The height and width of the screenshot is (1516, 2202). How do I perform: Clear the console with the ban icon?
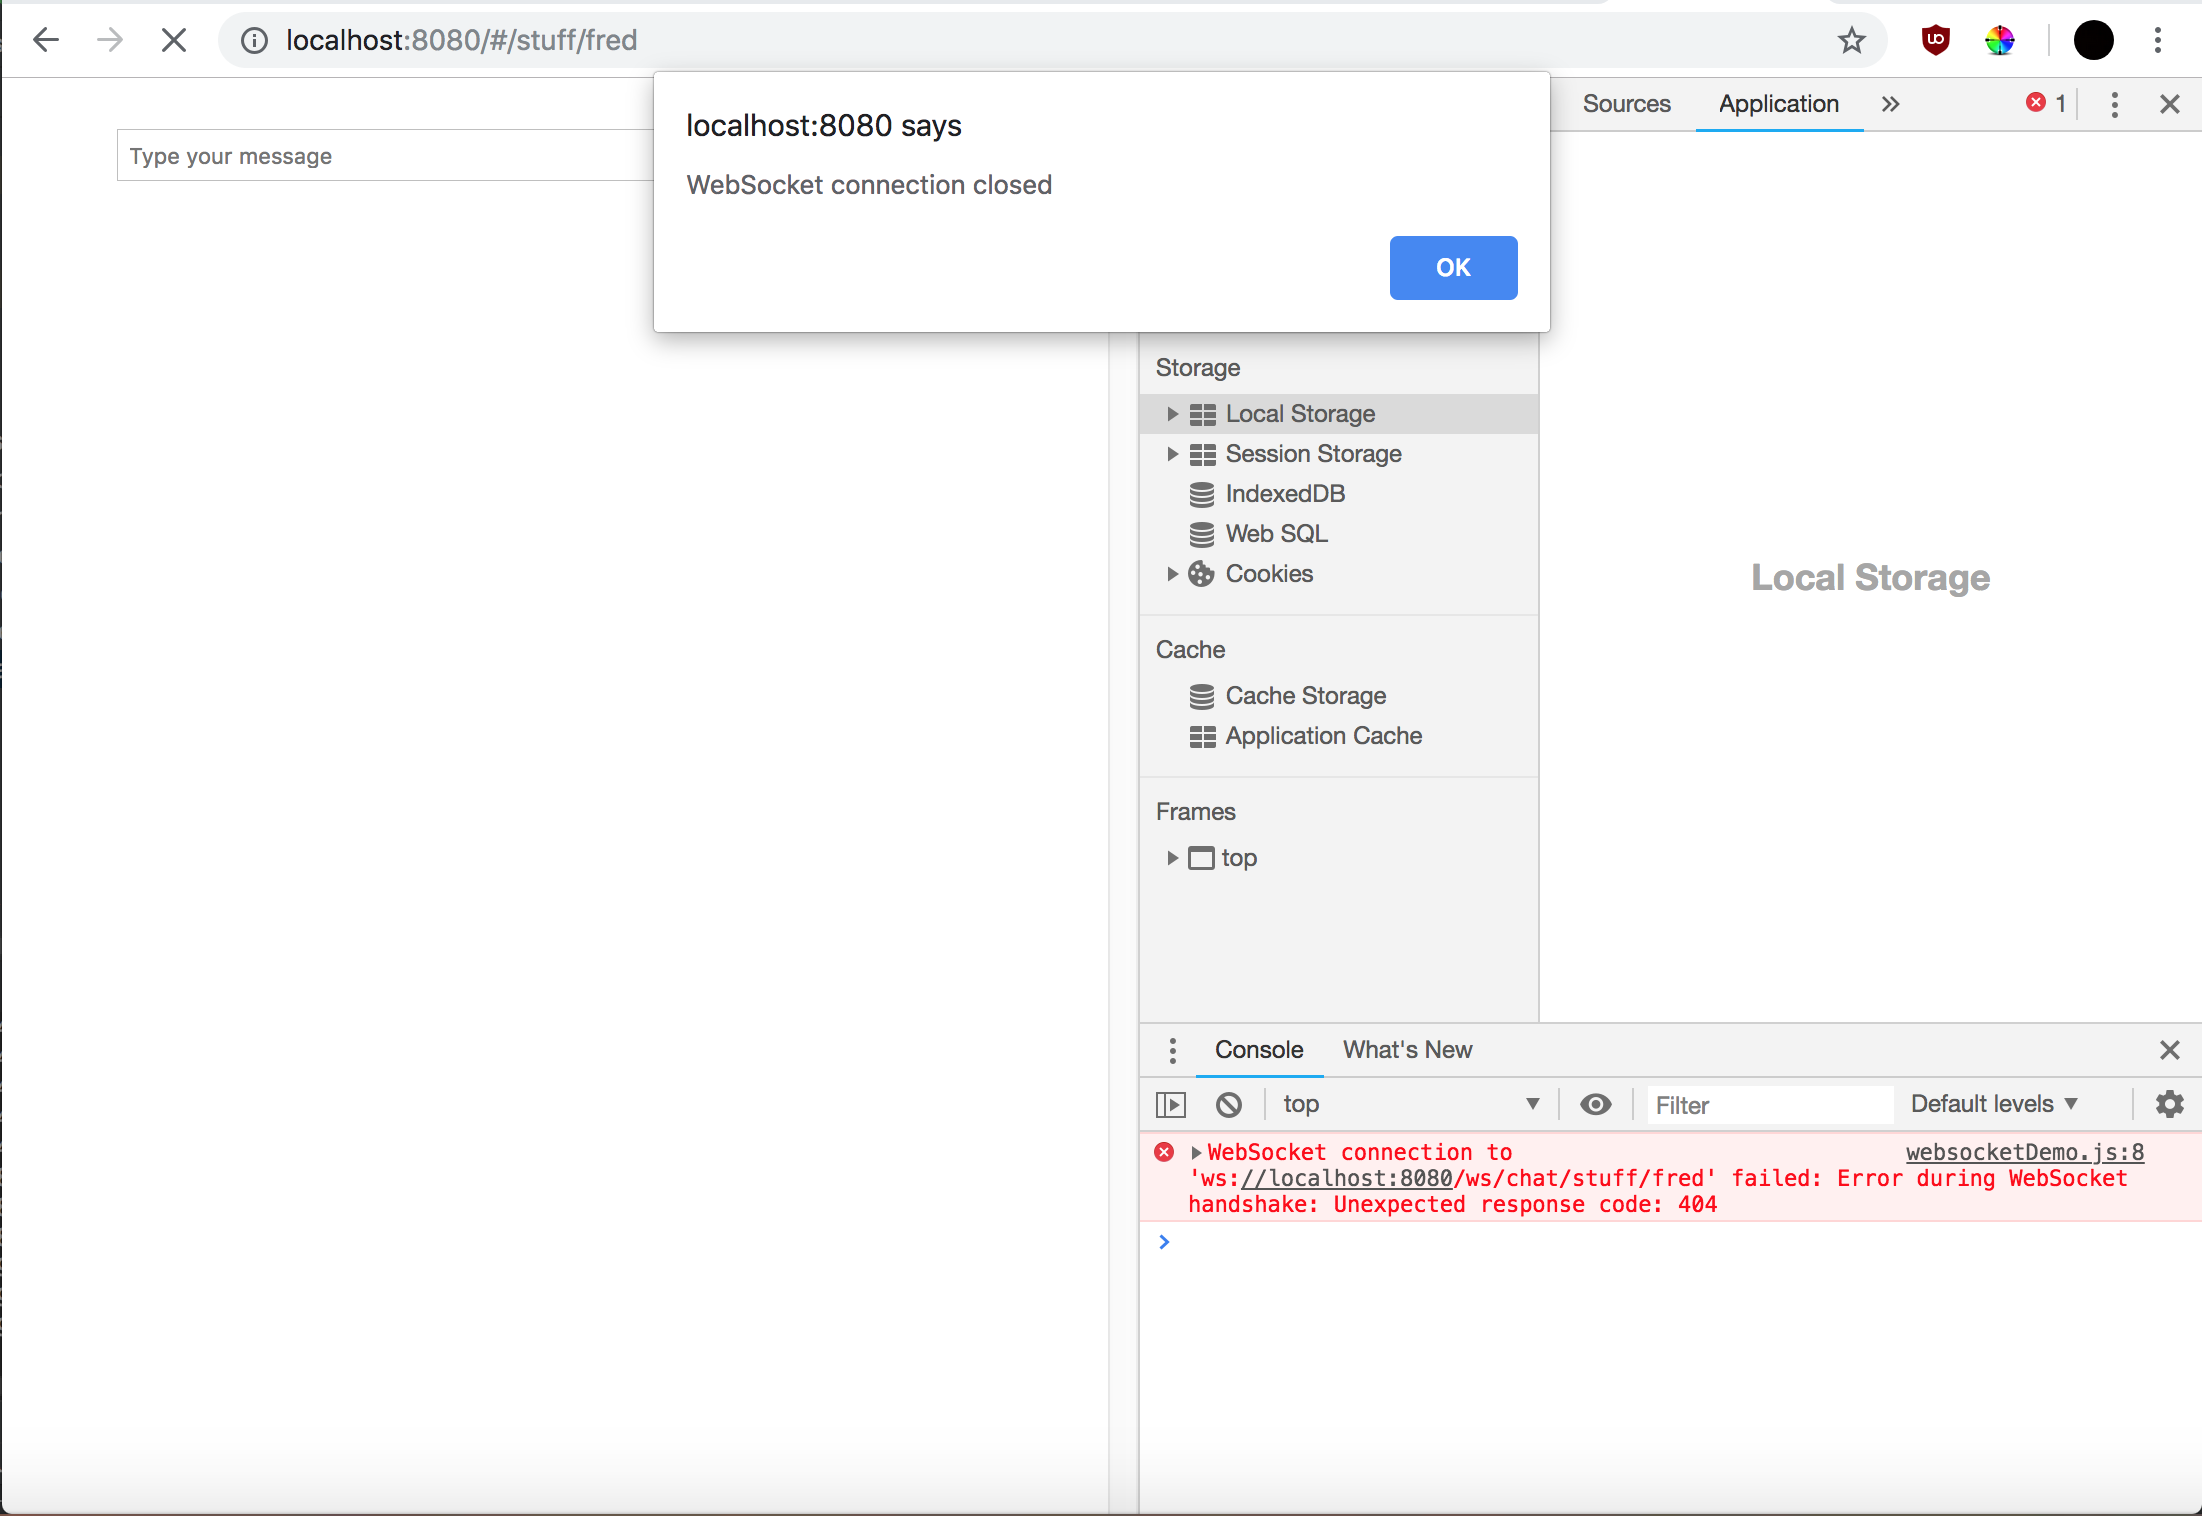[x=1228, y=1104]
